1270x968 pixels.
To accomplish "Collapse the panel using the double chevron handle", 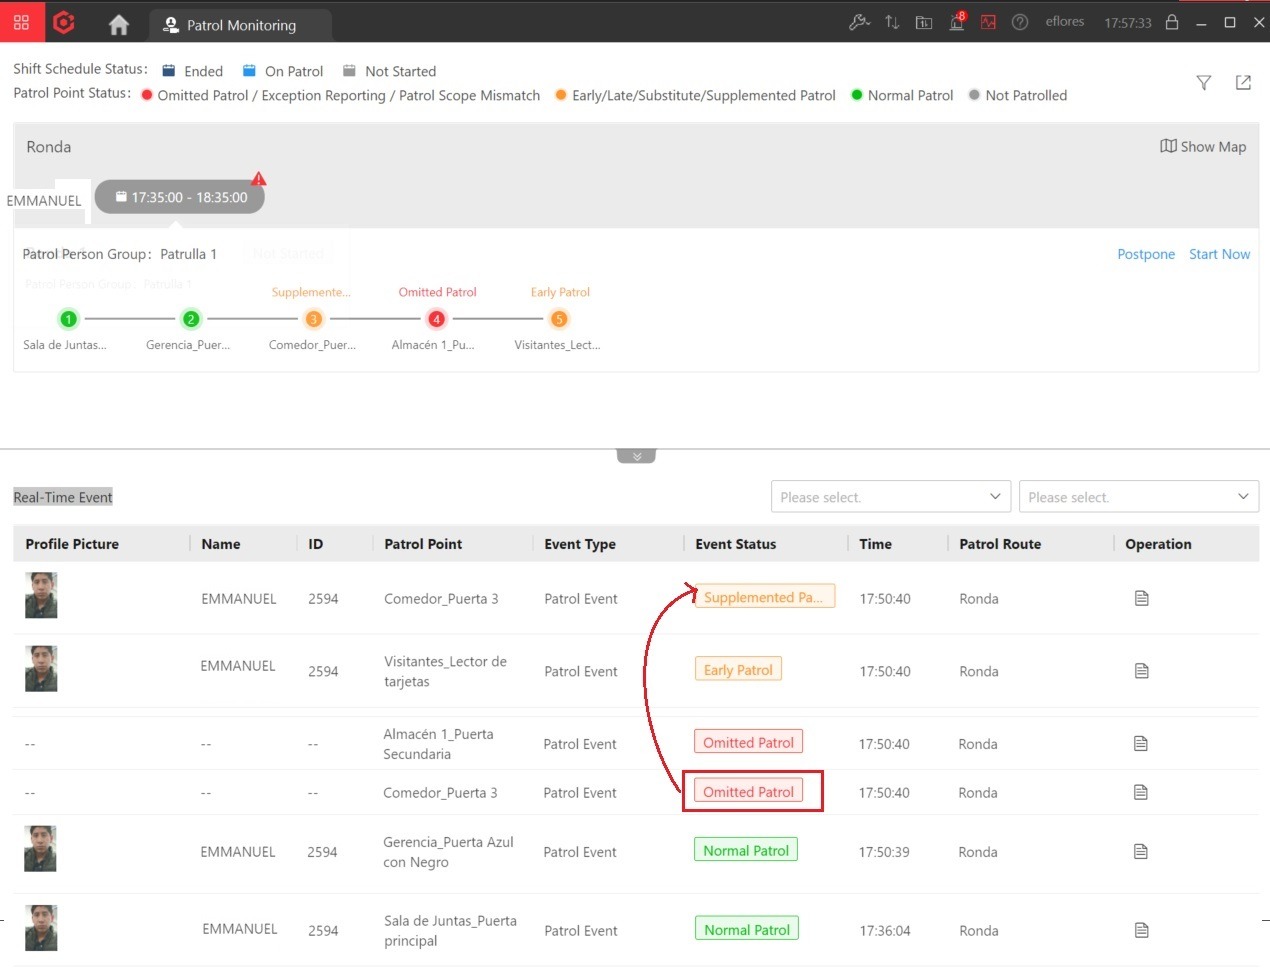I will [x=636, y=456].
